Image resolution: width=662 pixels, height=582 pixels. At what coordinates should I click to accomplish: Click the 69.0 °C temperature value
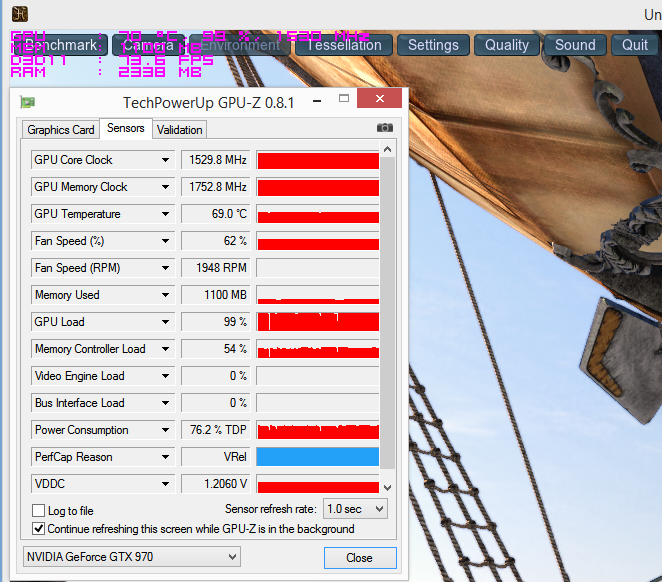pyautogui.click(x=216, y=214)
